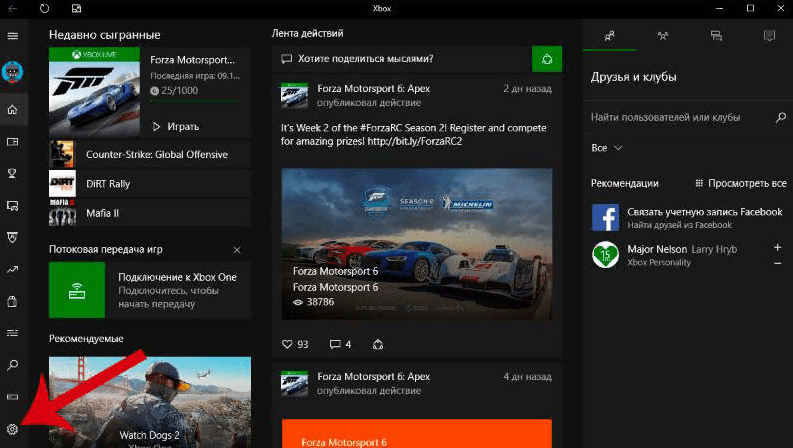Image resolution: width=793 pixels, height=448 pixels.
Task: Open Trending arrow icon in sidebar
Action: (x=13, y=270)
